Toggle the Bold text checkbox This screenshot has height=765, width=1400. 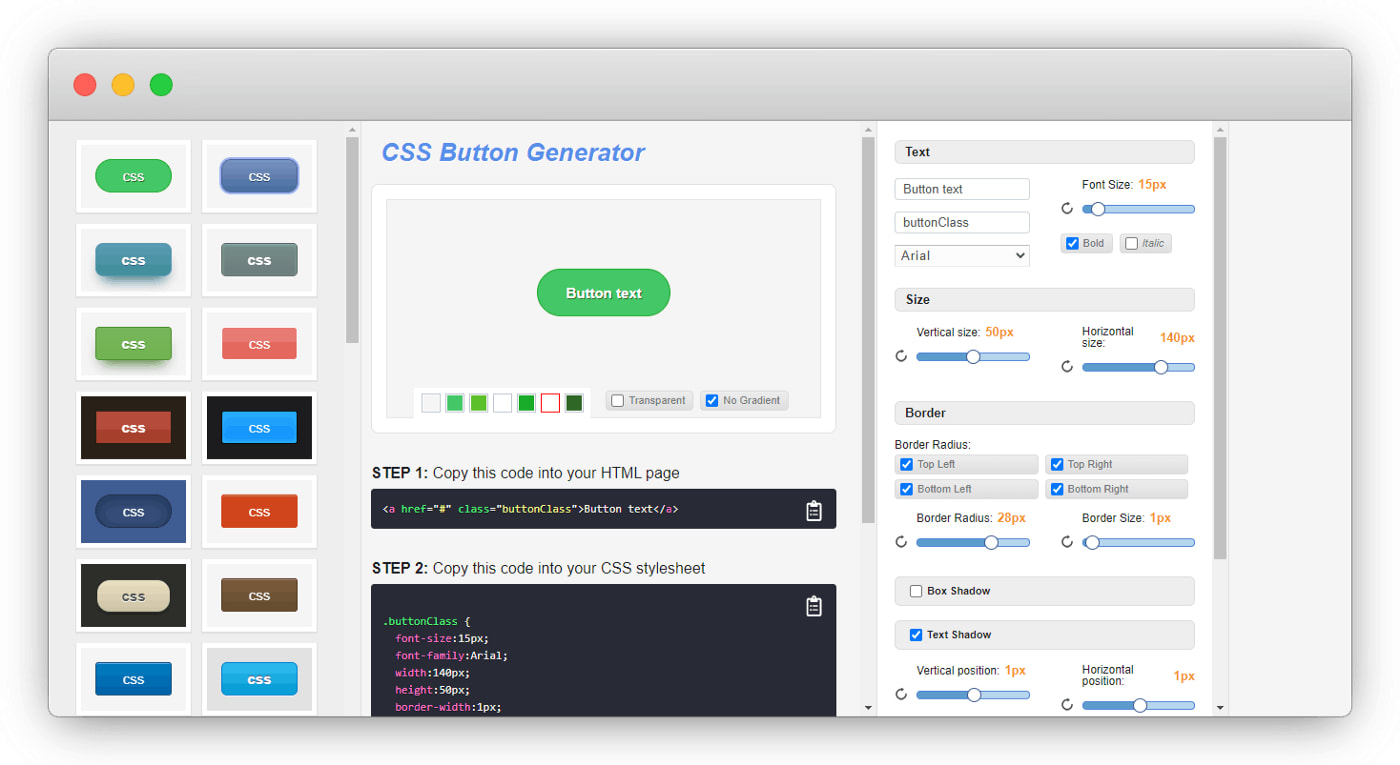coord(1072,243)
